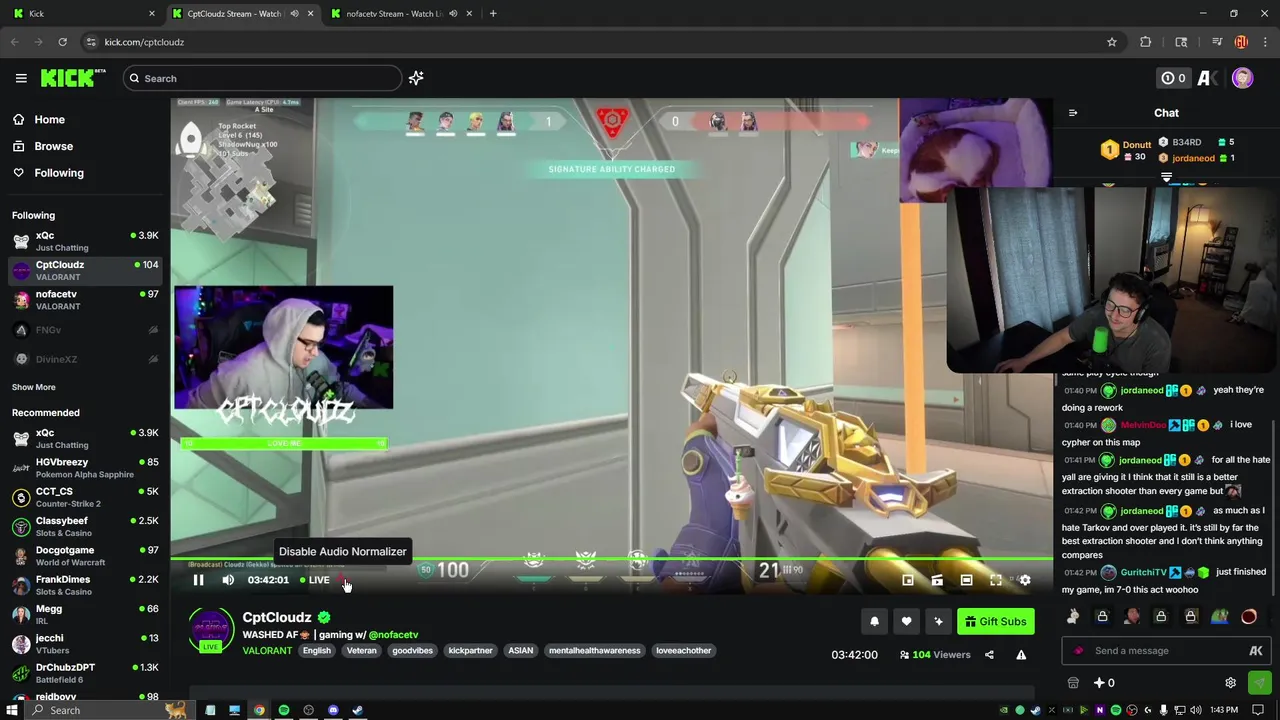Open recommended channel CCT_CS

point(85,497)
